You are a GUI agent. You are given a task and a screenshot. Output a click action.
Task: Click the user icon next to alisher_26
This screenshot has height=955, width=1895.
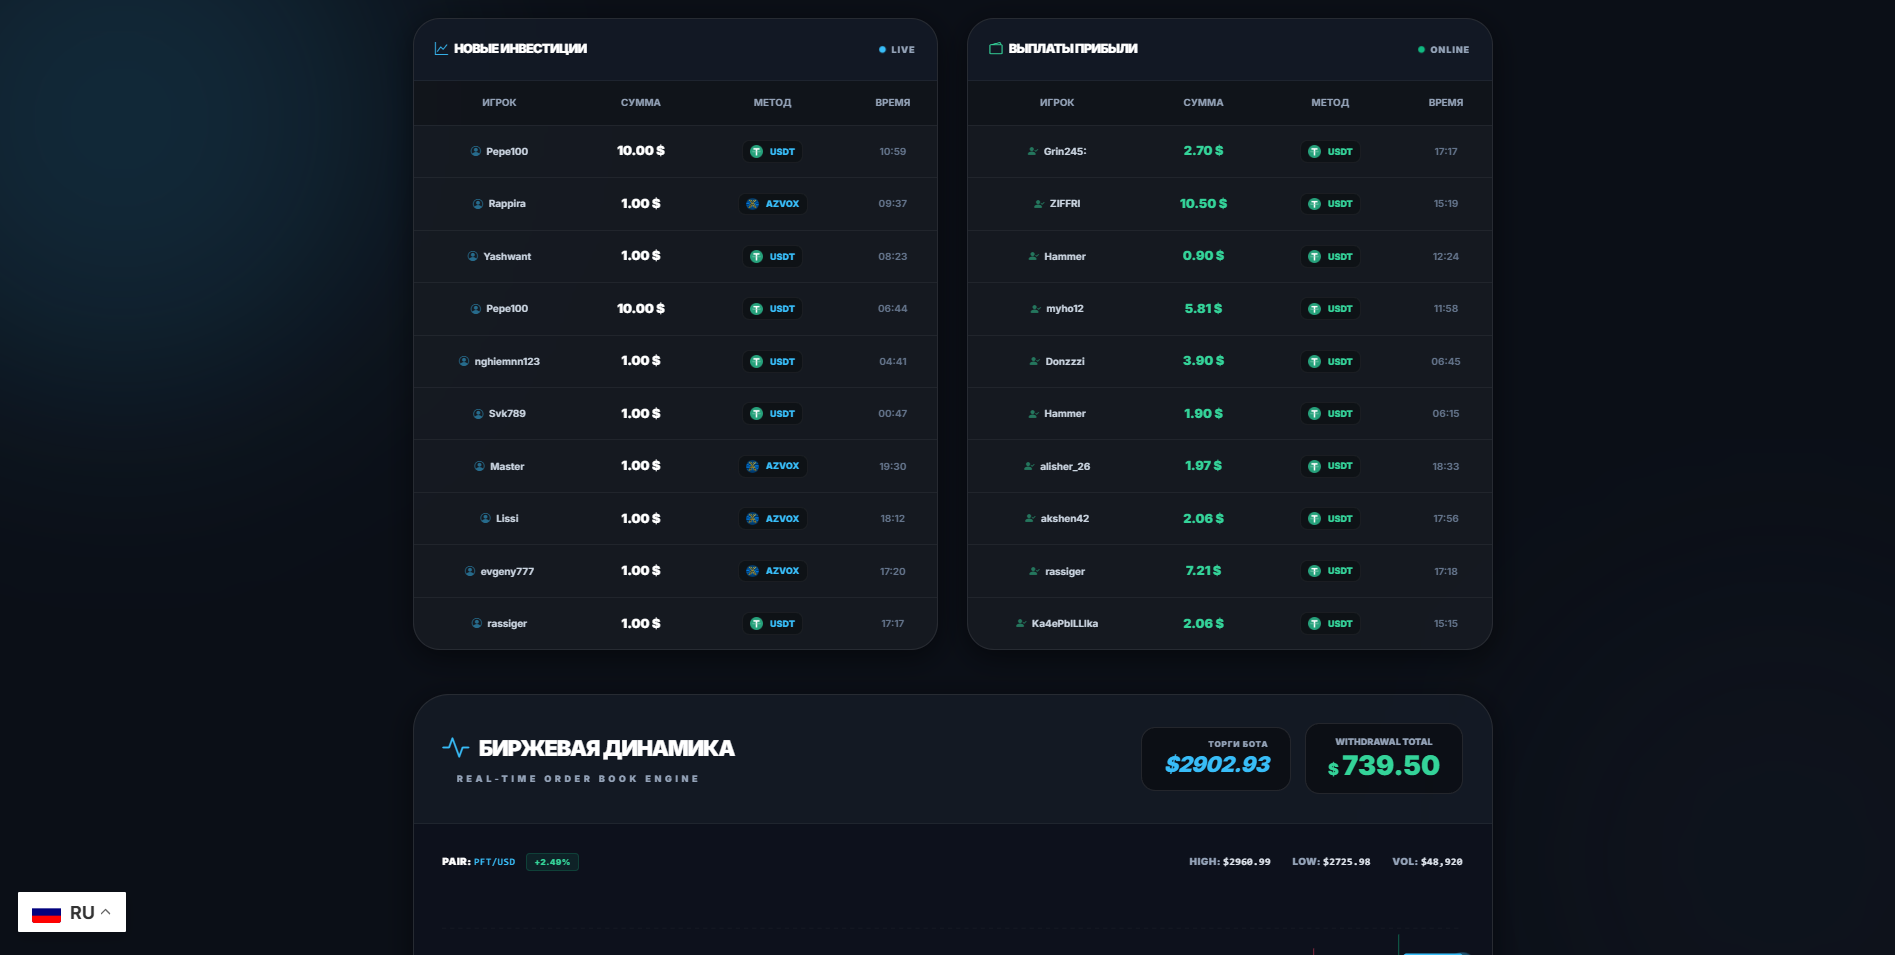click(x=1029, y=466)
